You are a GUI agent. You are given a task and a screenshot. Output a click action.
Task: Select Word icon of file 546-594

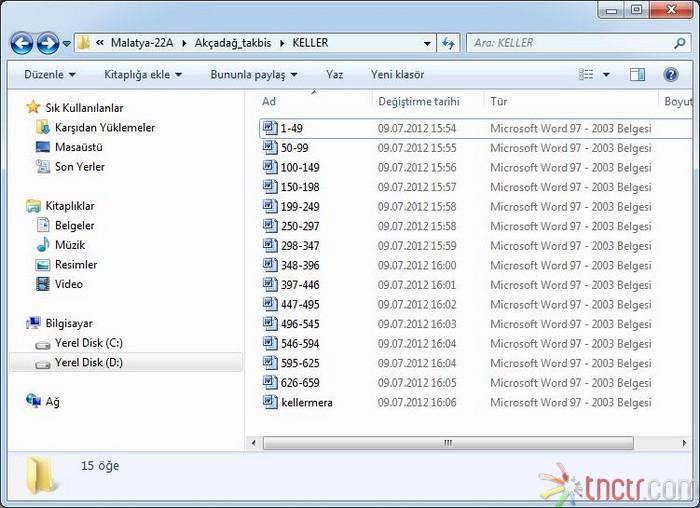[x=270, y=343]
